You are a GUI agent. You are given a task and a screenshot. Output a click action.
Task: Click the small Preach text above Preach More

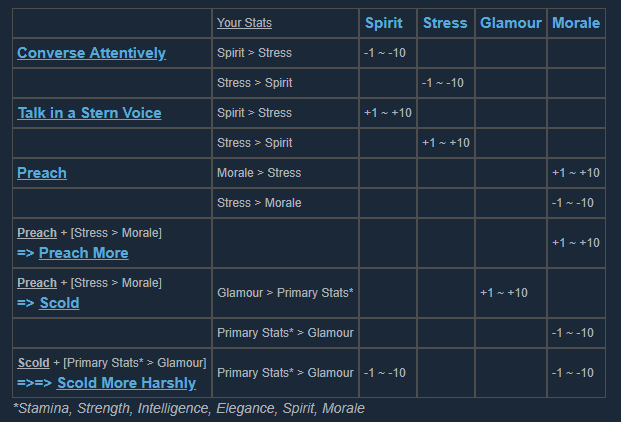point(36,233)
